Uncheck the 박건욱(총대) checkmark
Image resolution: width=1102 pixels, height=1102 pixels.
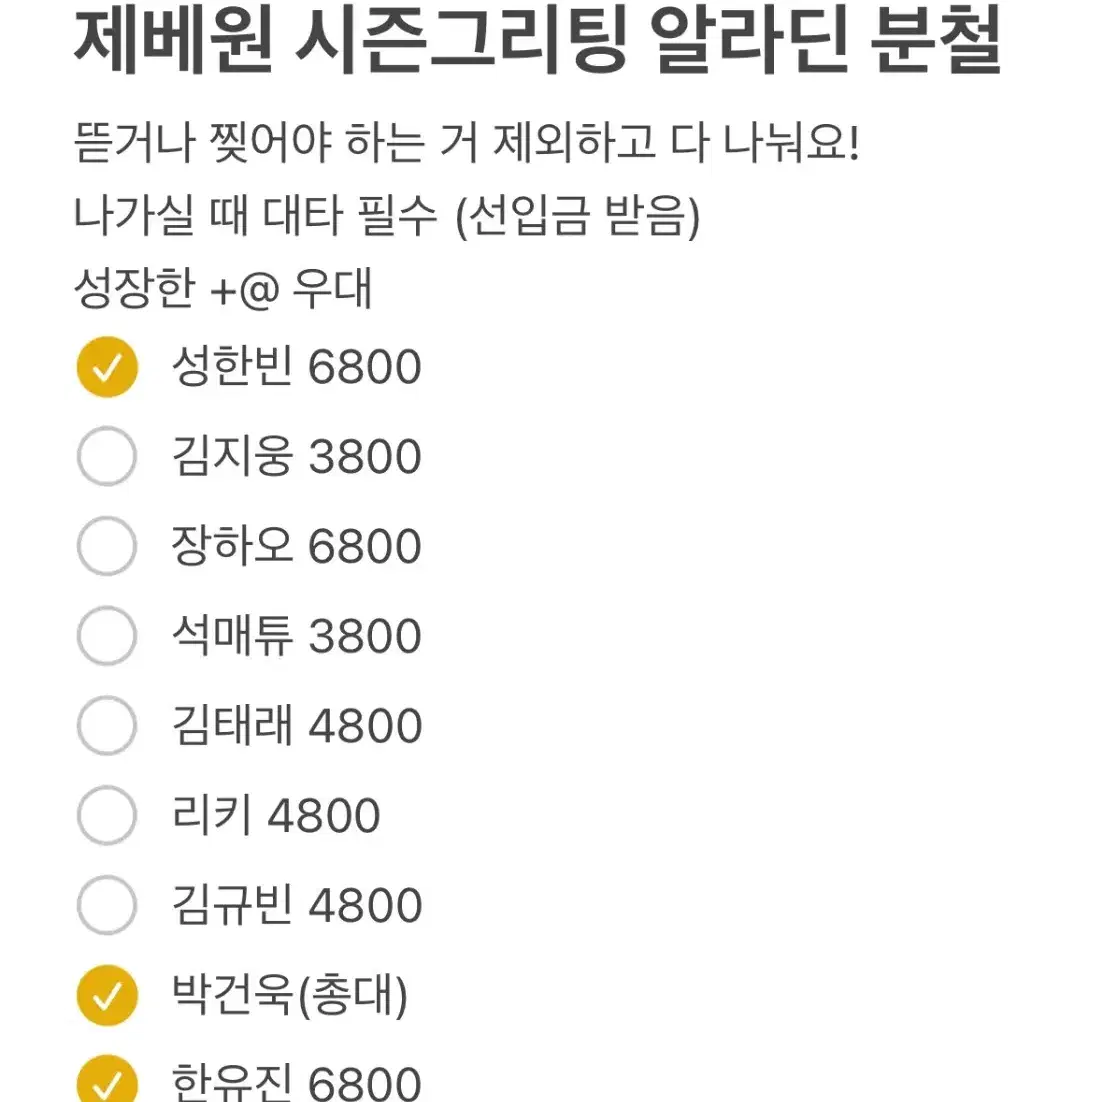point(107,995)
